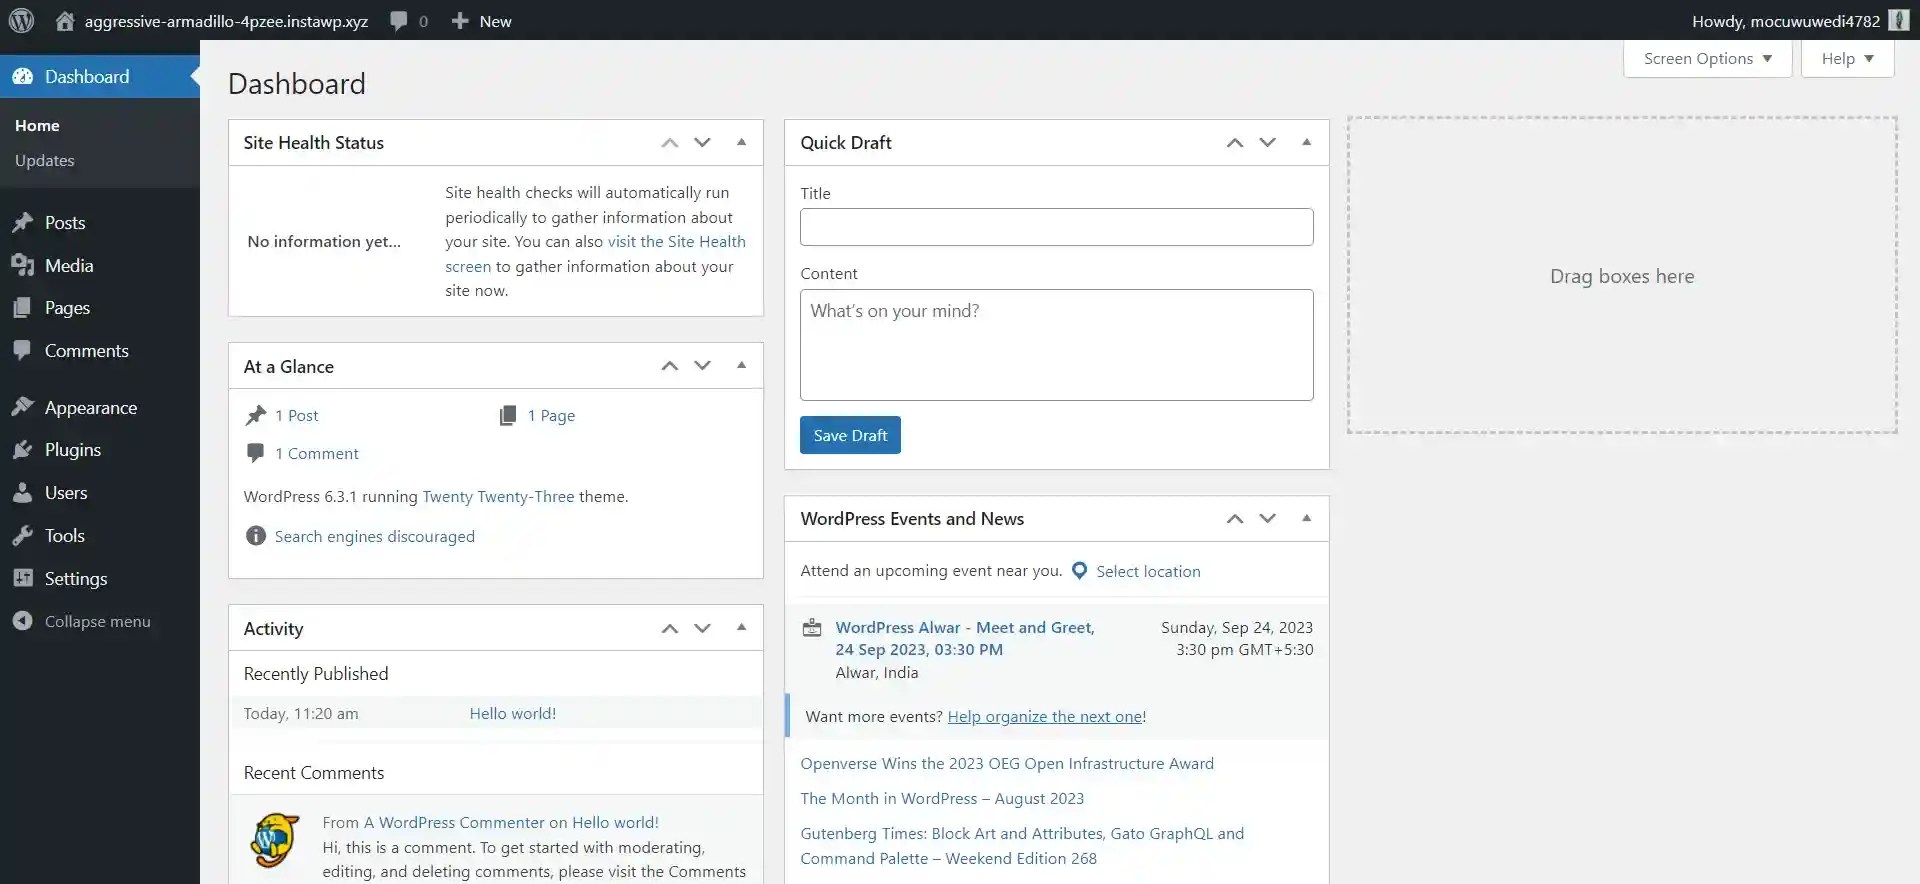Open comments bubble icon in admin bar
The height and width of the screenshot is (884, 1920).
click(399, 21)
